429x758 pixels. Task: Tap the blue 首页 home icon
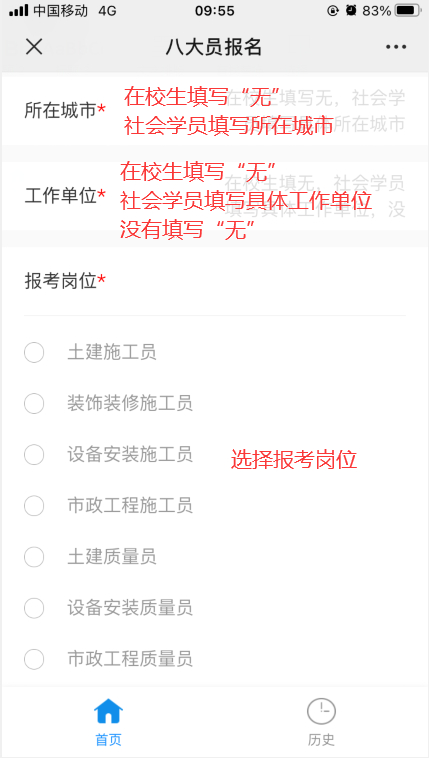pyautogui.click(x=108, y=711)
